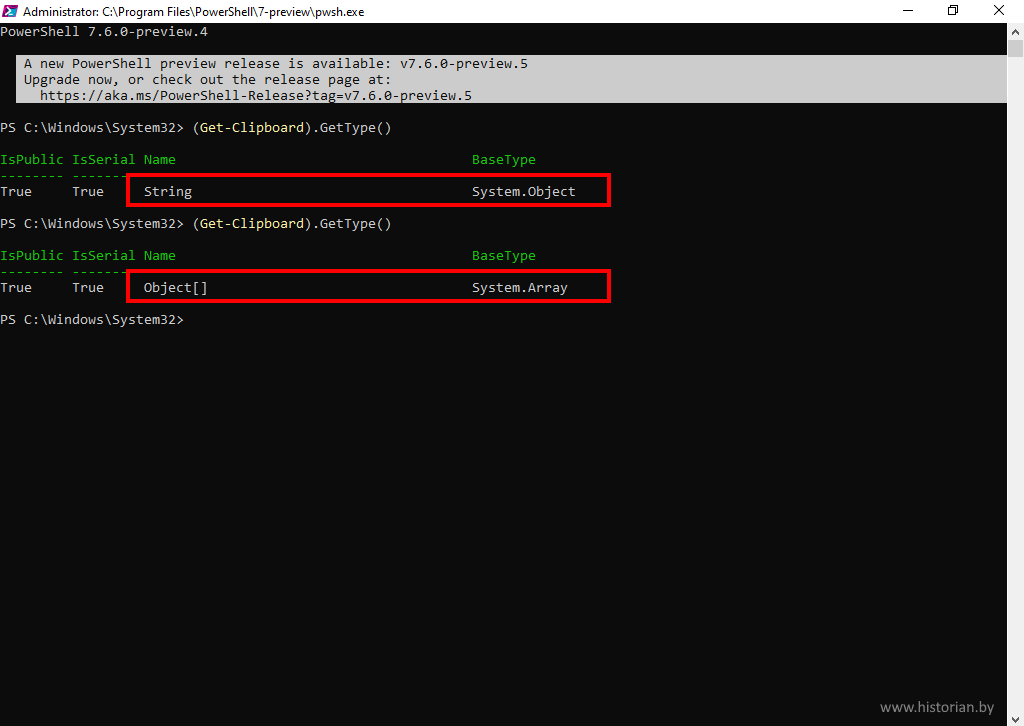Minimize the PowerShell window
Viewport: 1024px width, 726px height.
click(907, 11)
